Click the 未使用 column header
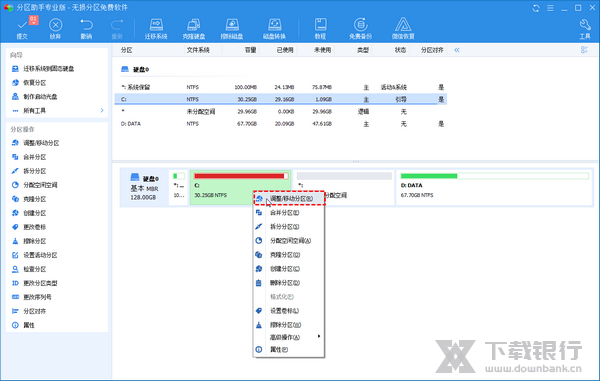Image resolution: width=600 pixels, height=381 pixels. pos(323,50)
